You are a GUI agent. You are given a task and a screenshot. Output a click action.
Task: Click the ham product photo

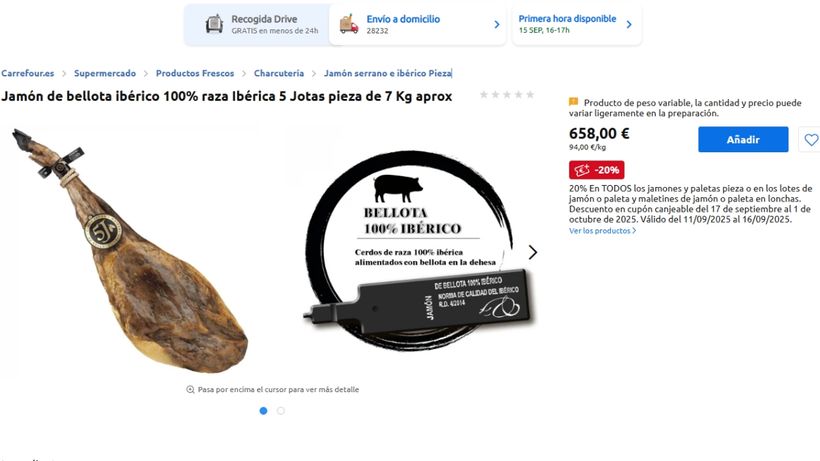coord(131,251)
